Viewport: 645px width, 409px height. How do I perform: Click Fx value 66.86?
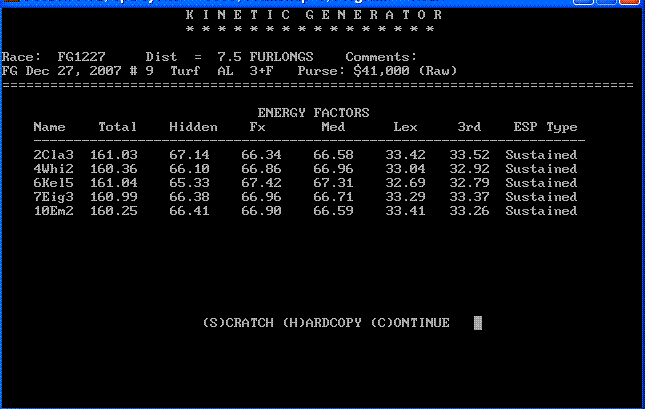[x=261, y=169]
